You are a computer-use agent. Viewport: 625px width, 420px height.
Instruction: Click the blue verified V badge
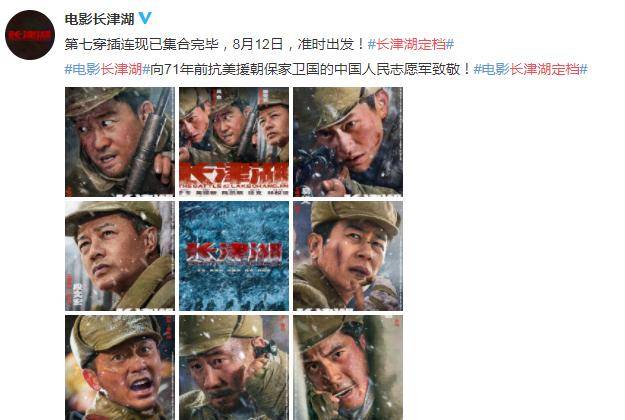(145, 18)
